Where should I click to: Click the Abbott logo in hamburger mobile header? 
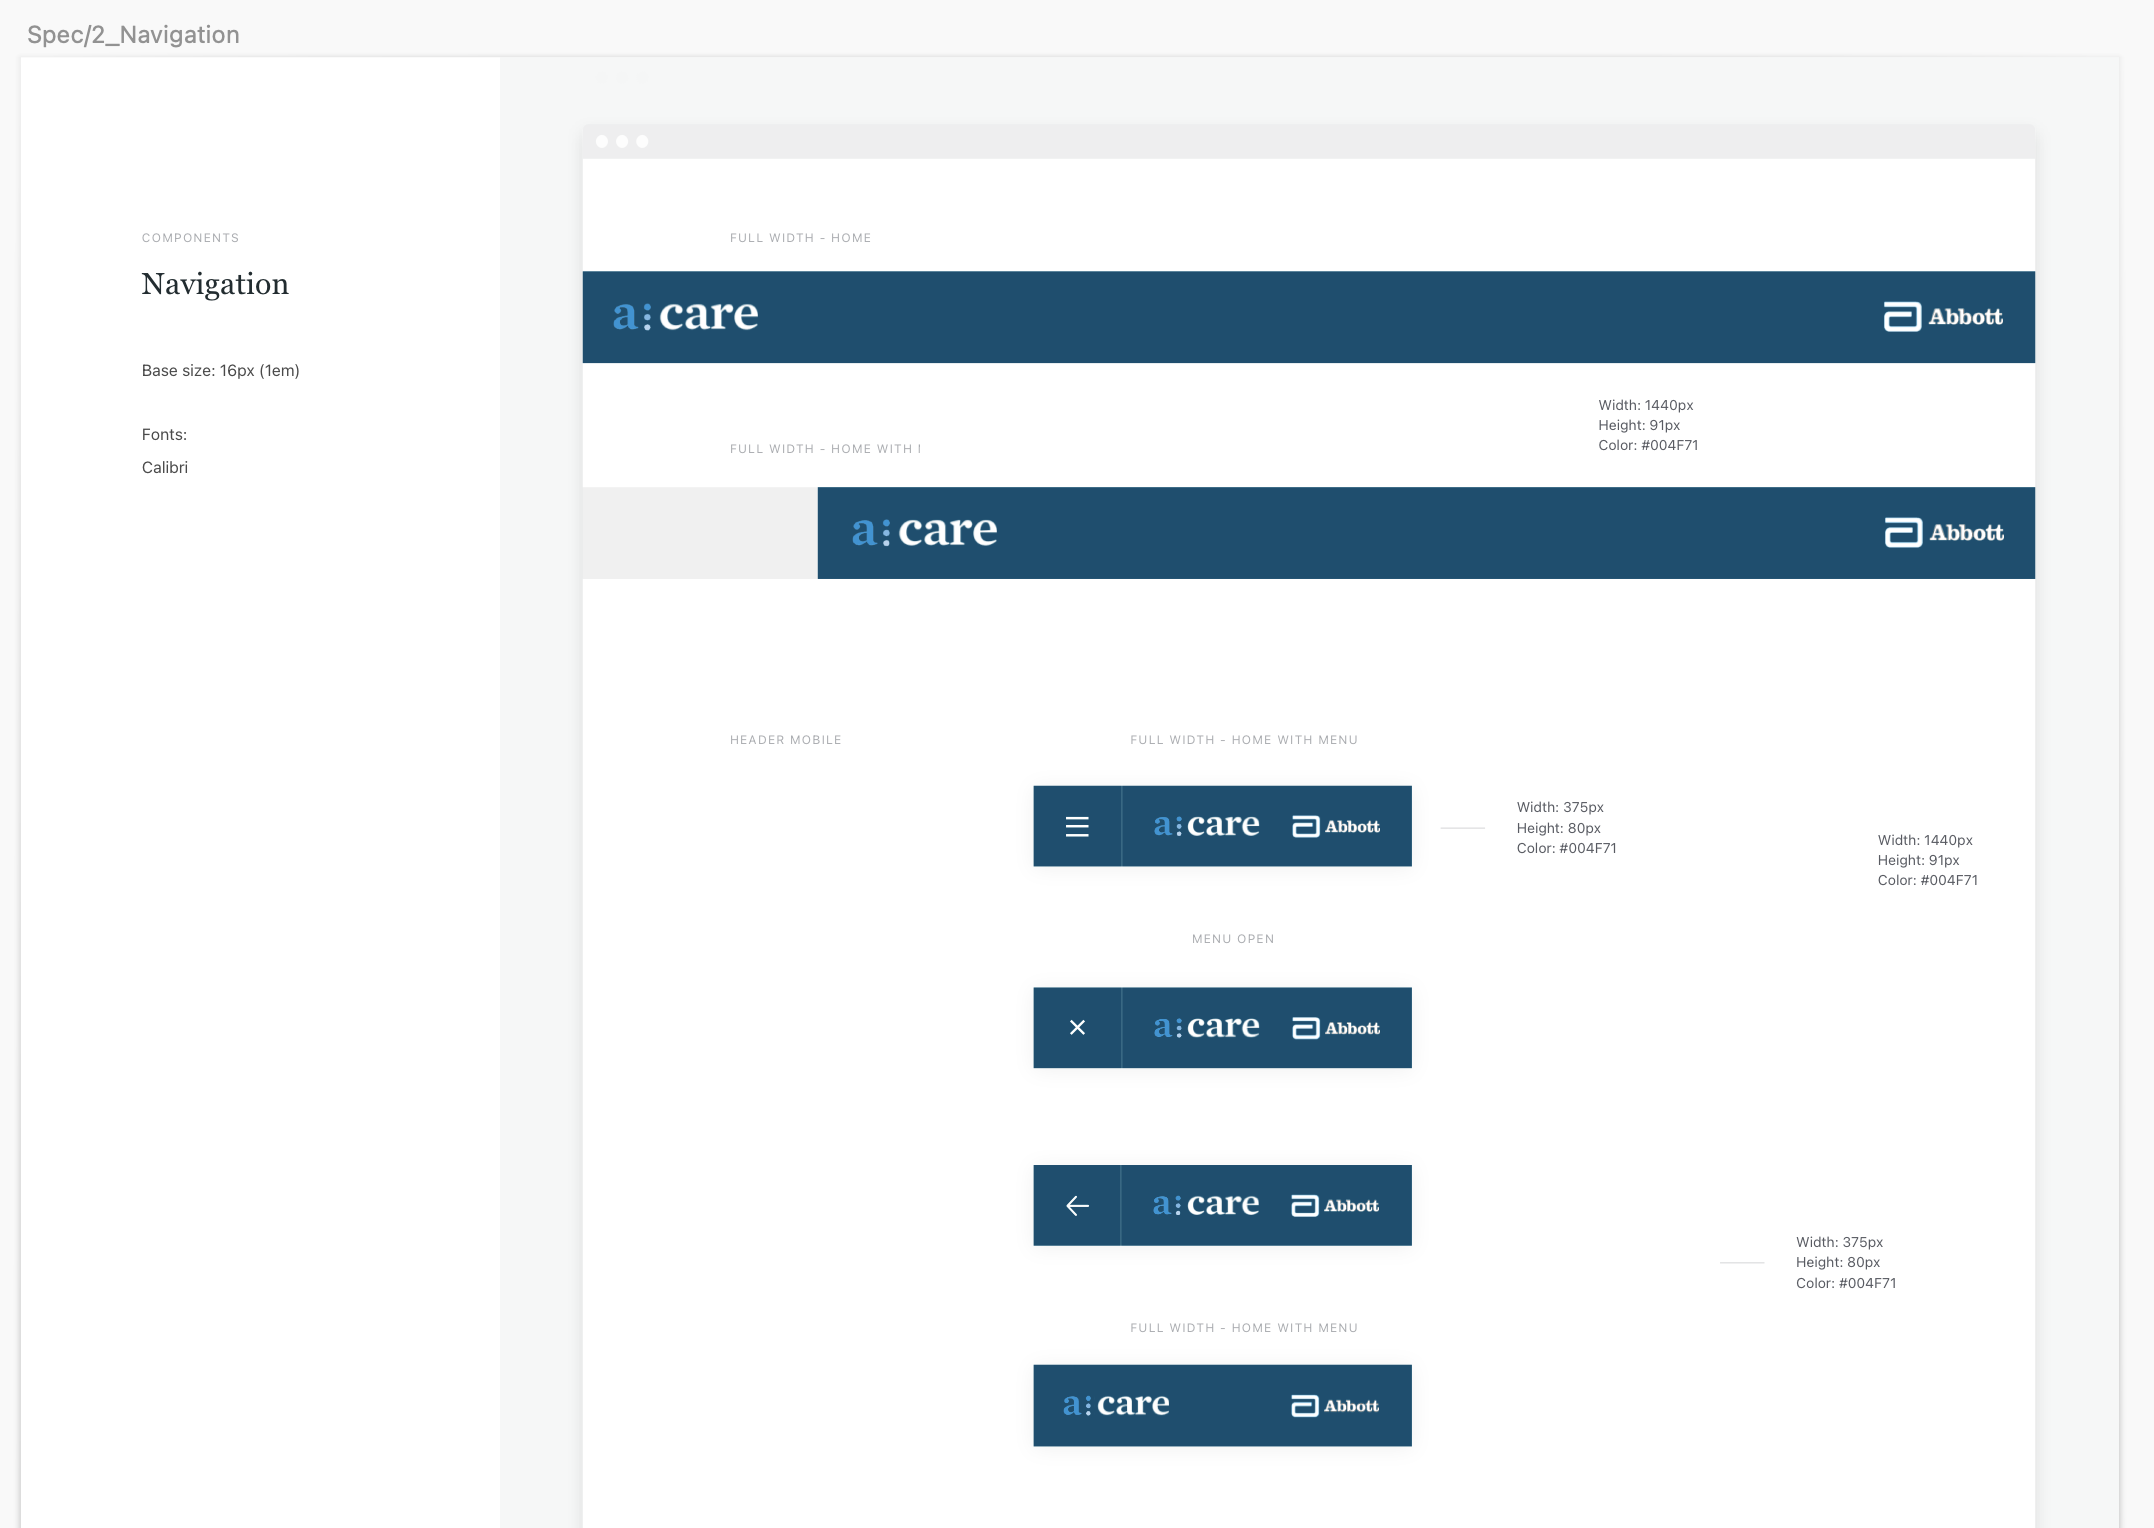(x=1336, y=827)
